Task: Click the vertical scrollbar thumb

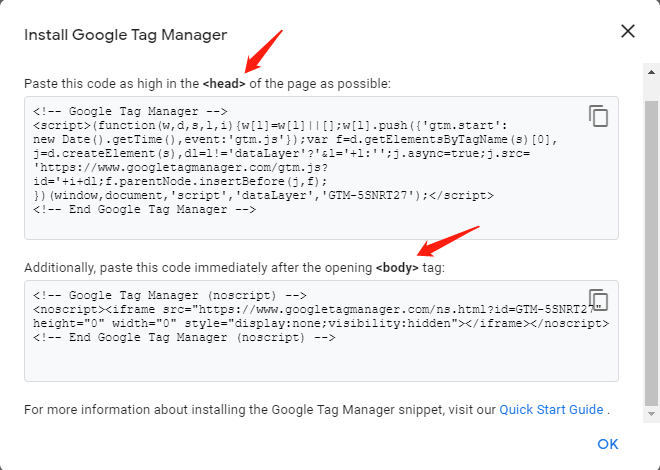Action: tap(651, 252)
